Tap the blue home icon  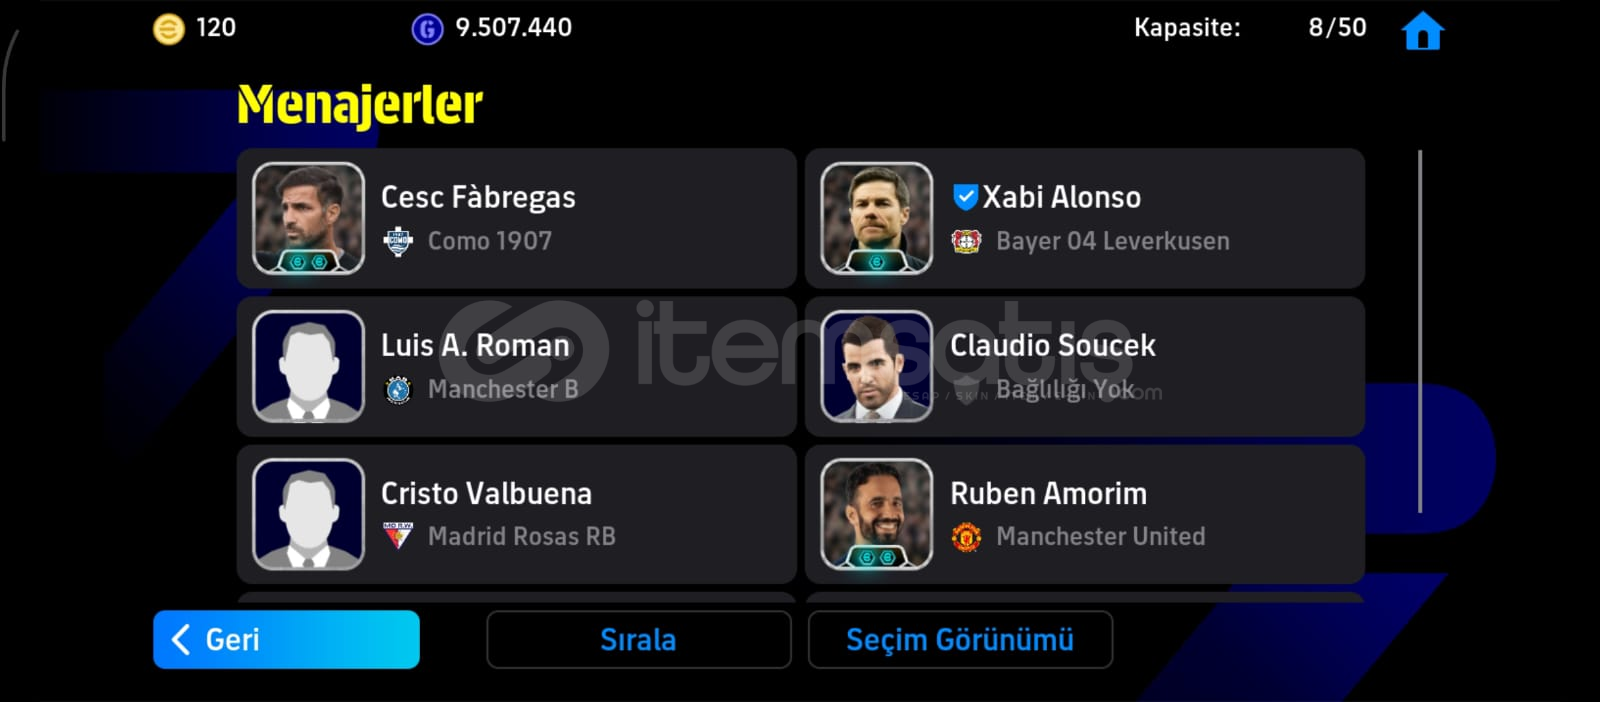click(x=1422, y=31)
